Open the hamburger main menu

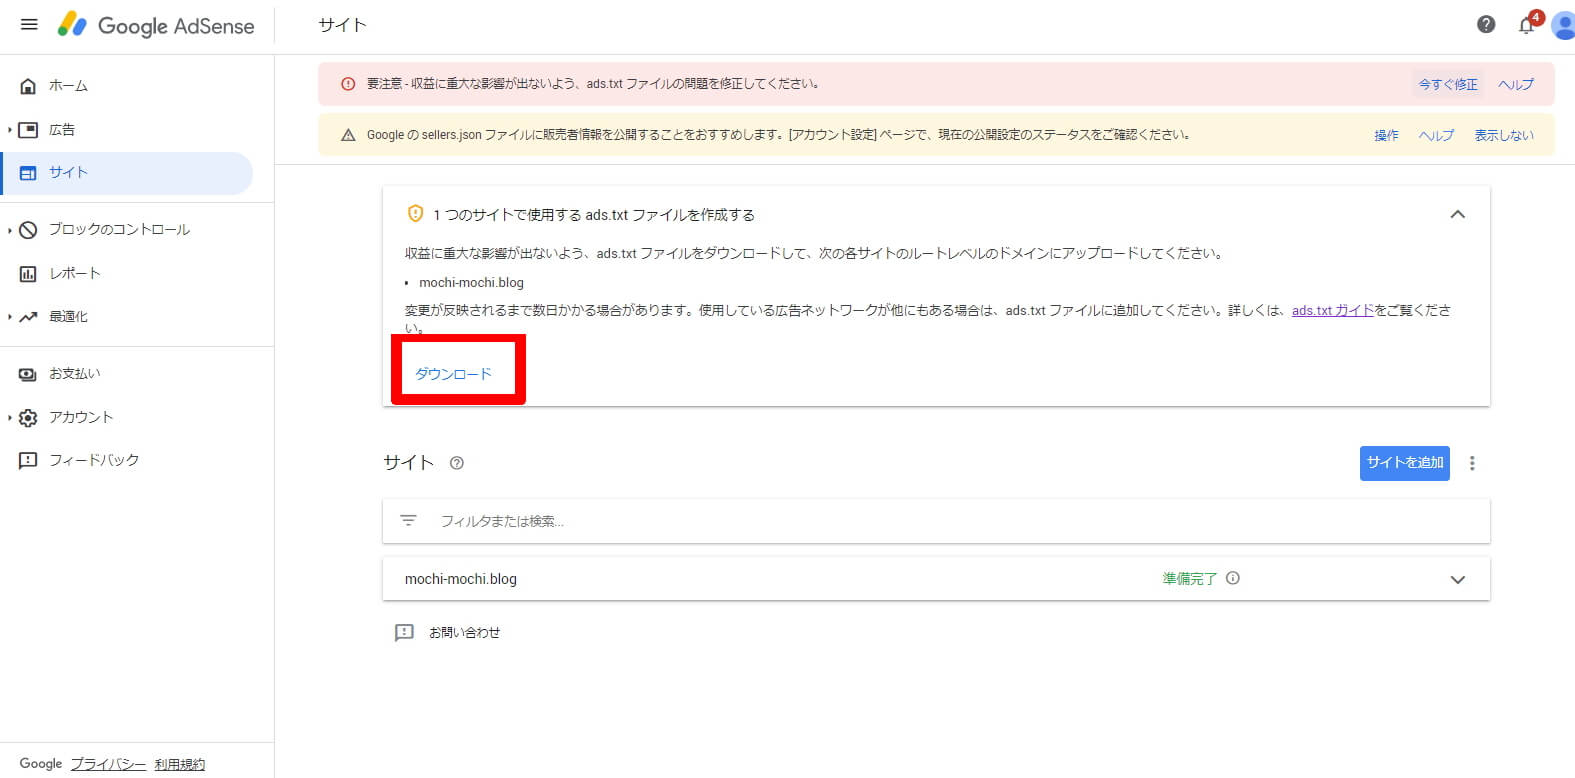tap(29, 25)
